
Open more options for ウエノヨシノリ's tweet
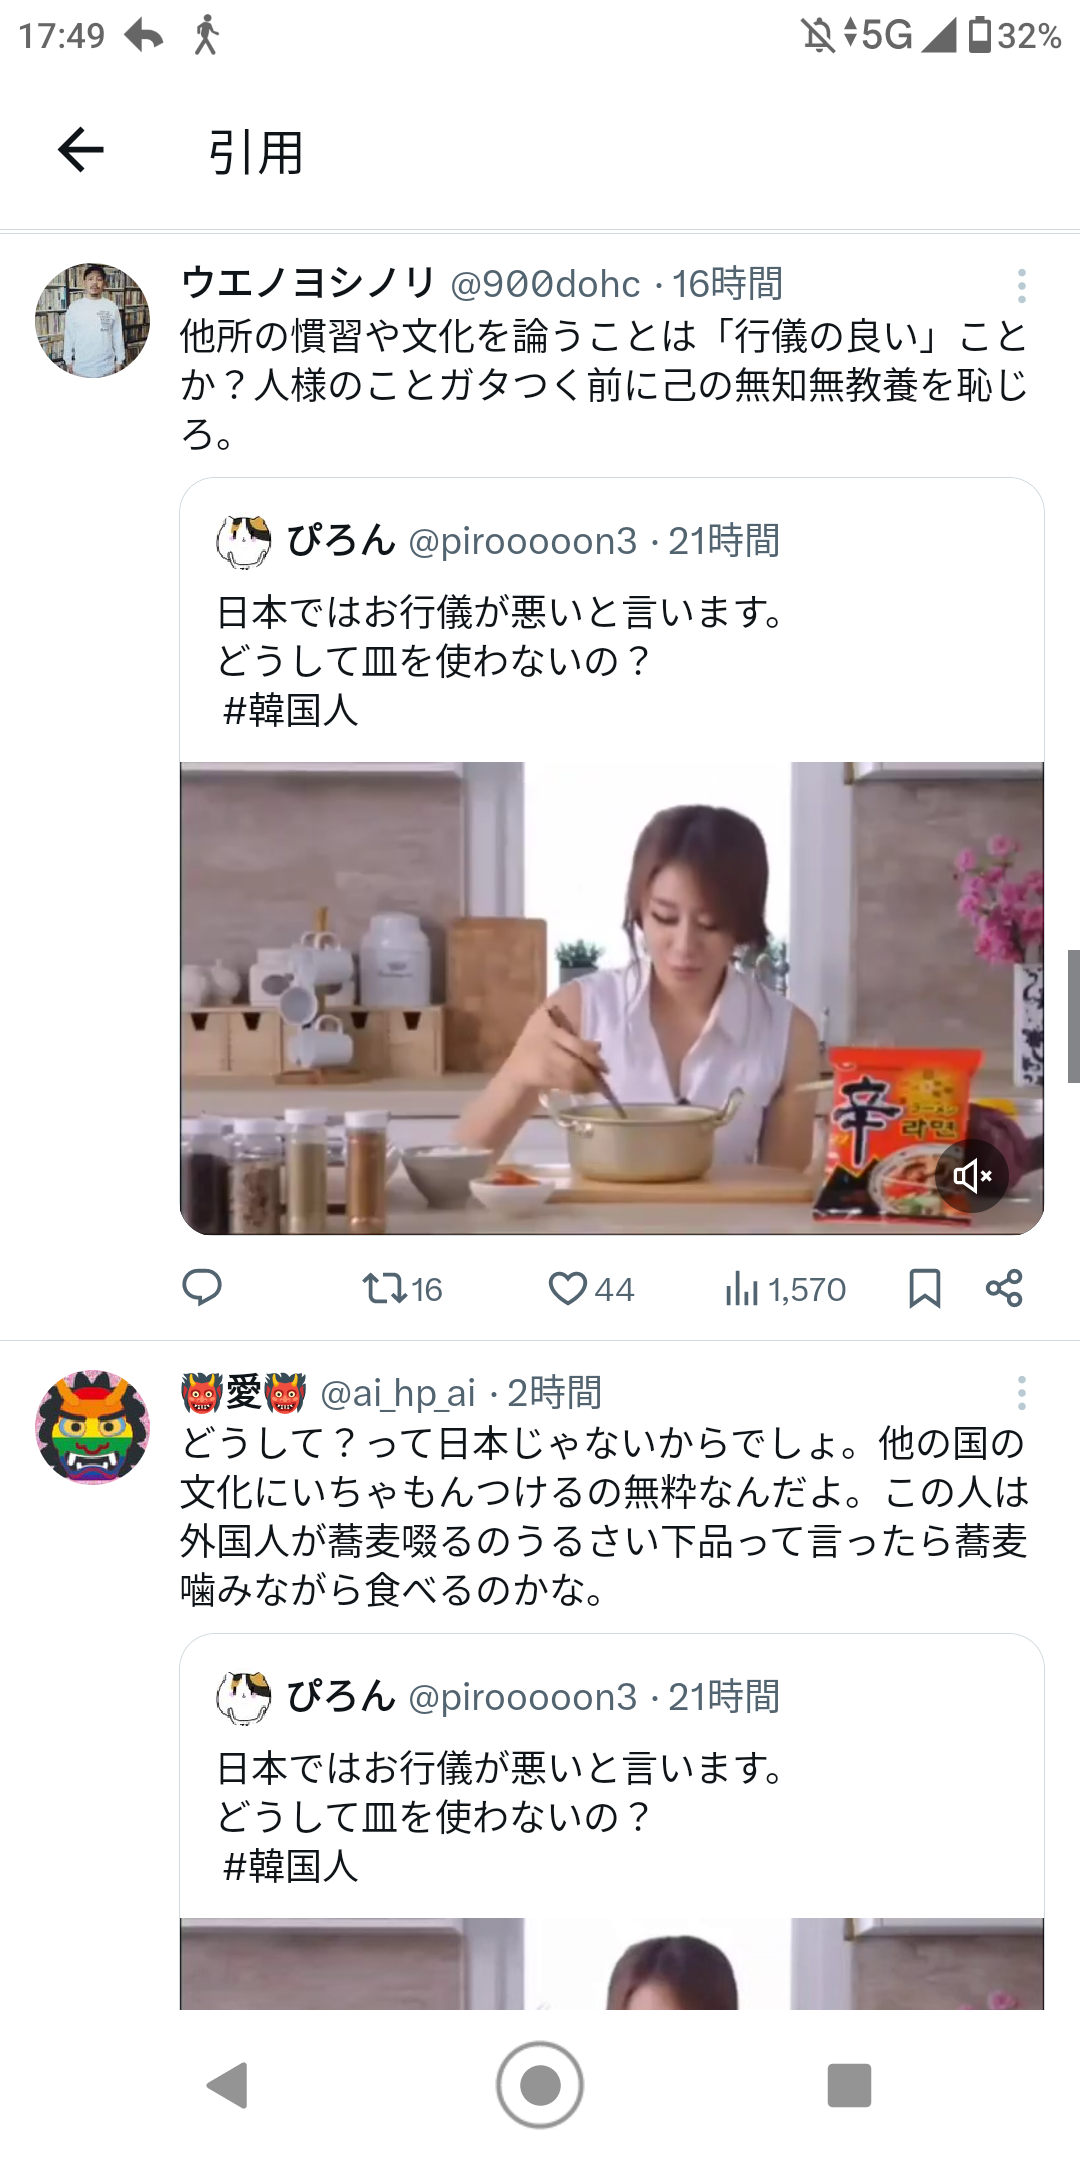coord(1021,286)
